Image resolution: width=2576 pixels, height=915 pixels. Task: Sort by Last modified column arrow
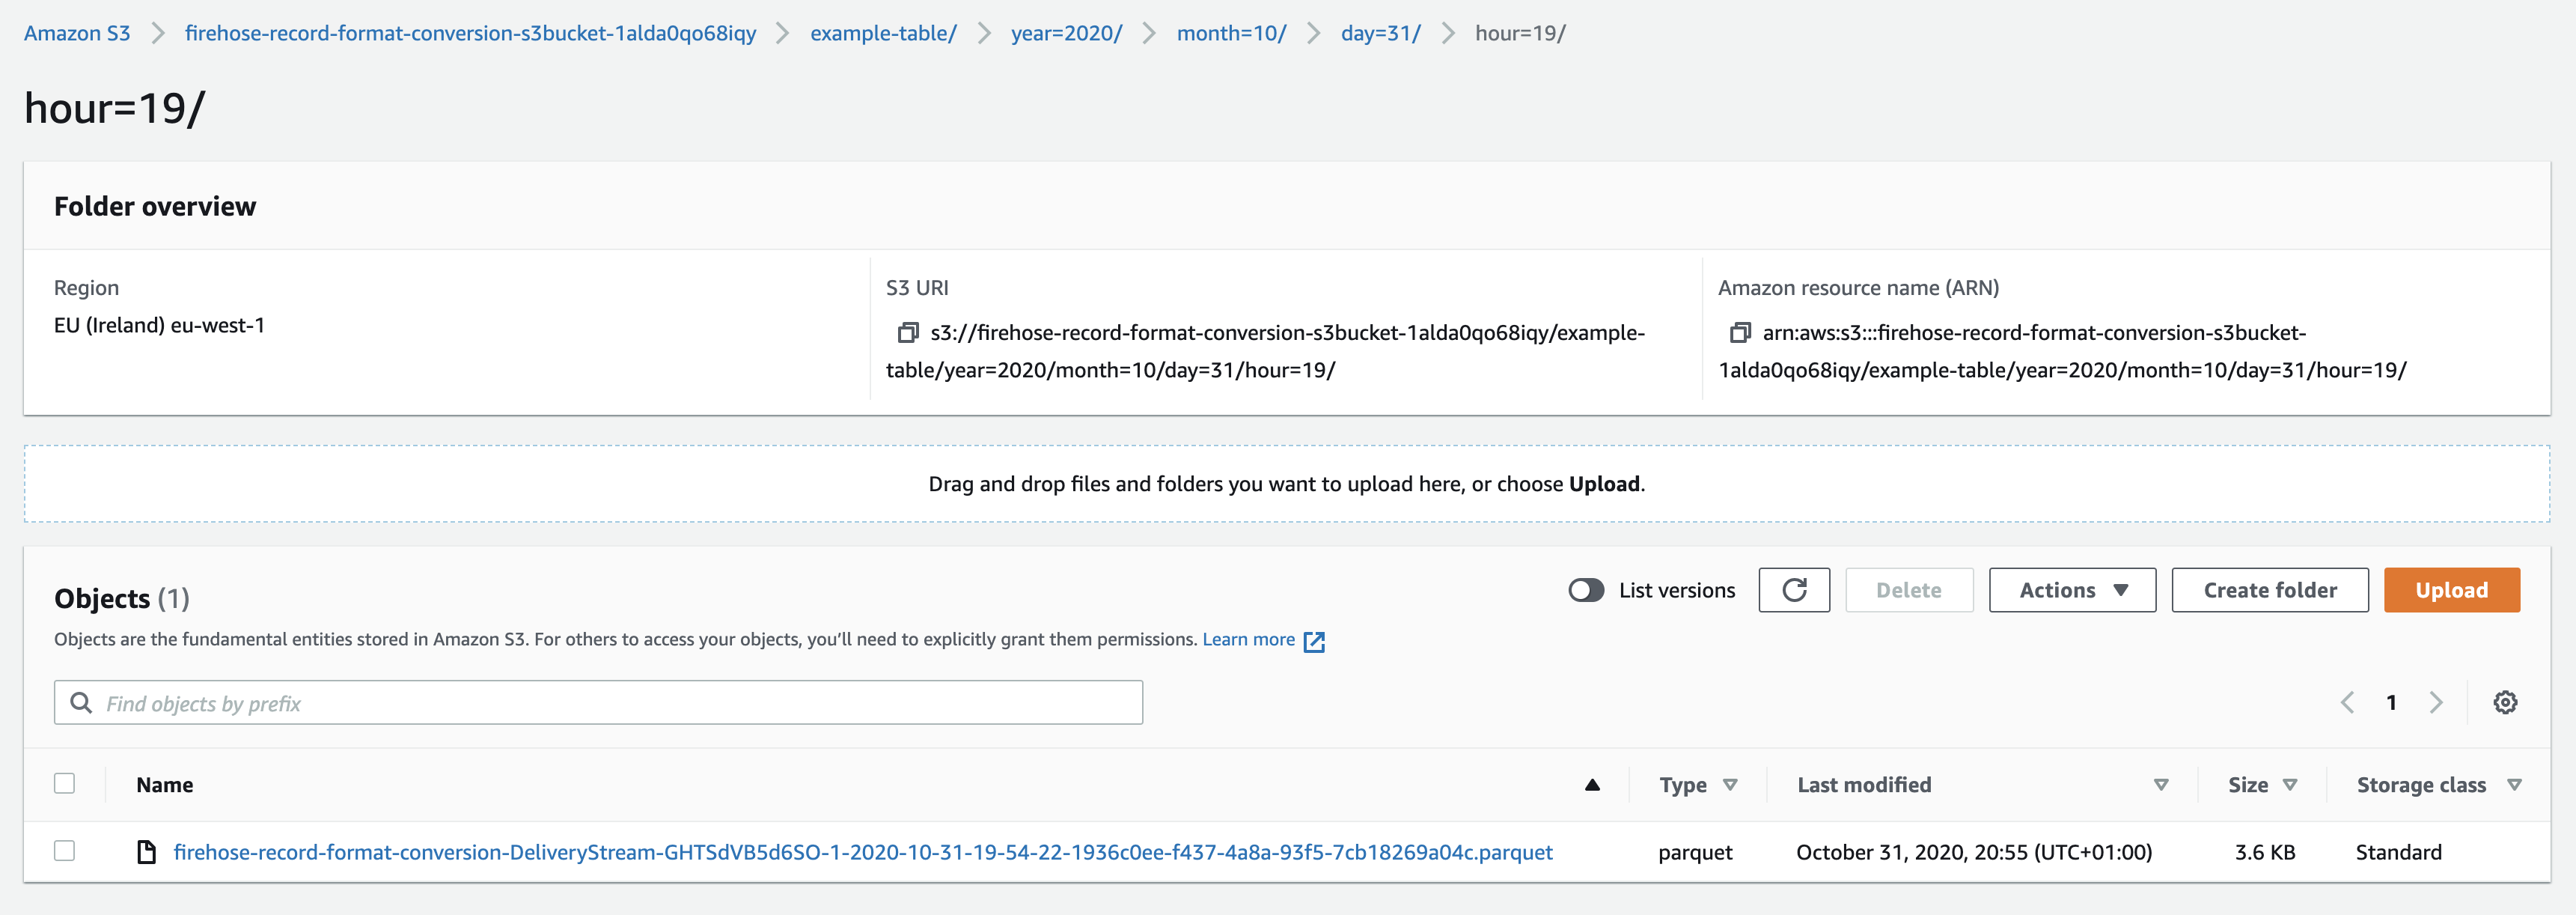(2160, 785)
